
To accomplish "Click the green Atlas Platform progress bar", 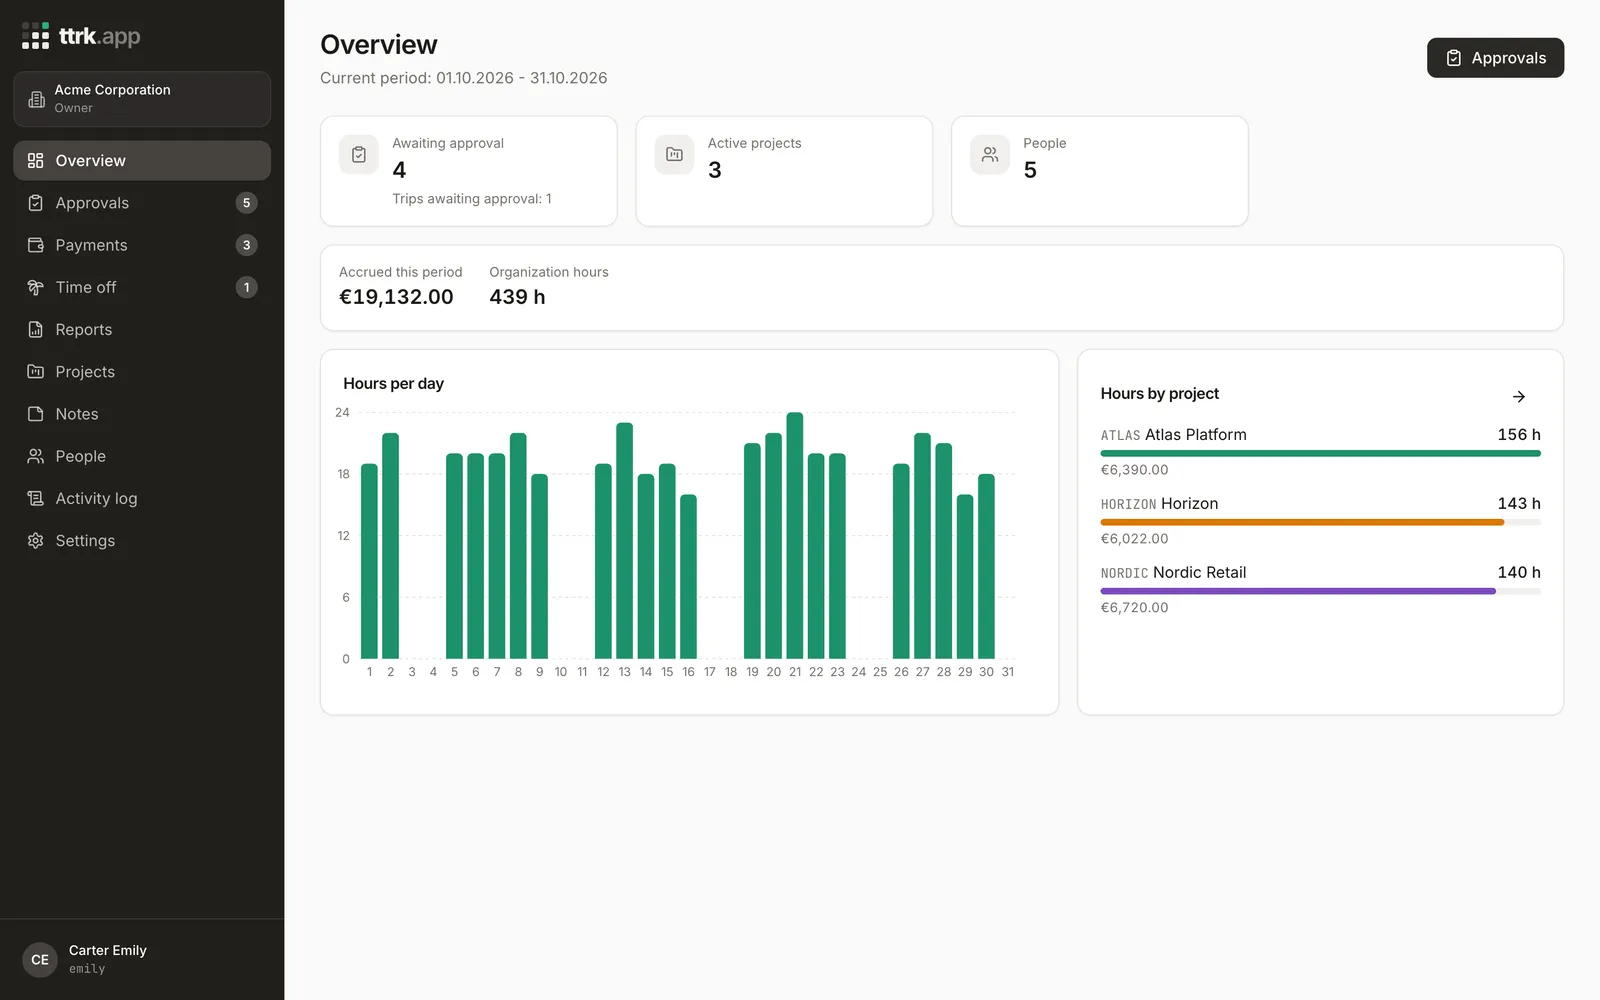I will 1320,453.
